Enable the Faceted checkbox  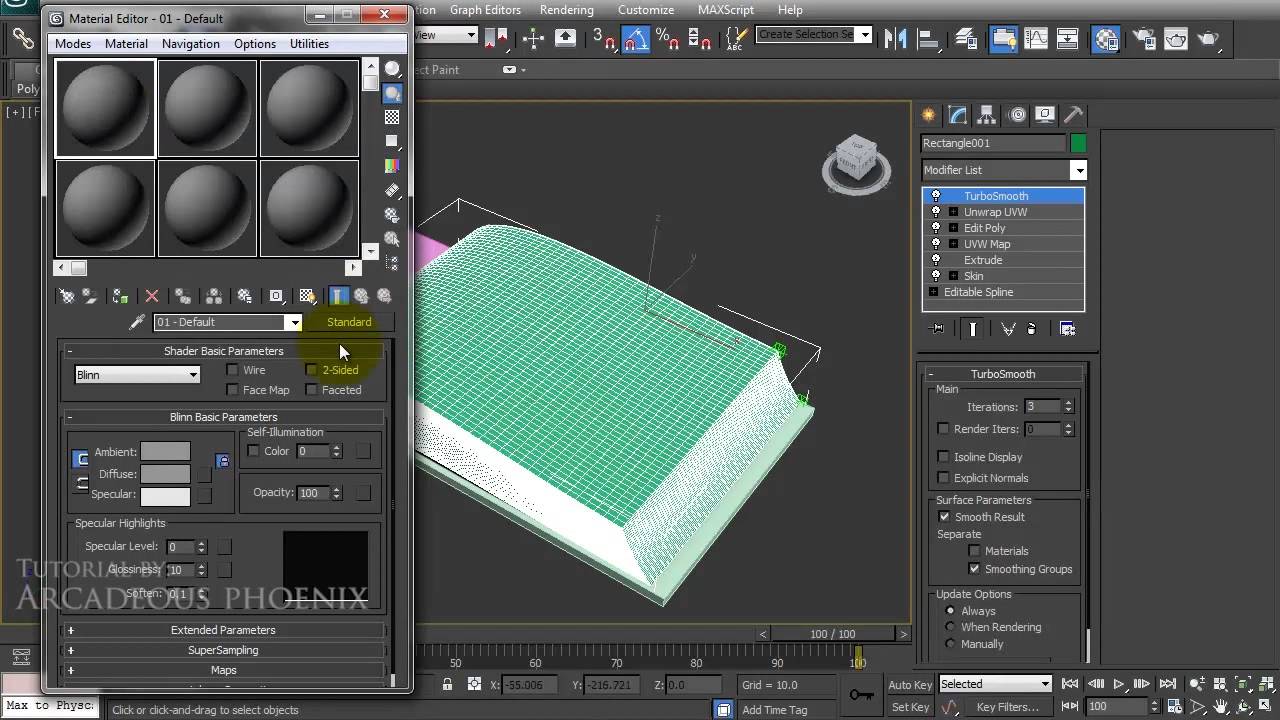pos(312,390)
